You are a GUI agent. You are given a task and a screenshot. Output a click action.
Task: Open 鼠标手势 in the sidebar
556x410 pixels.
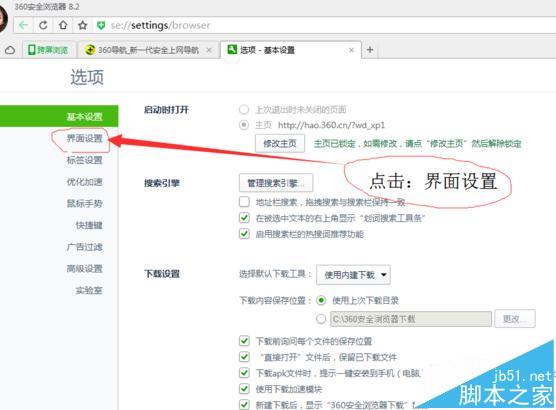[x=84, y=204]
